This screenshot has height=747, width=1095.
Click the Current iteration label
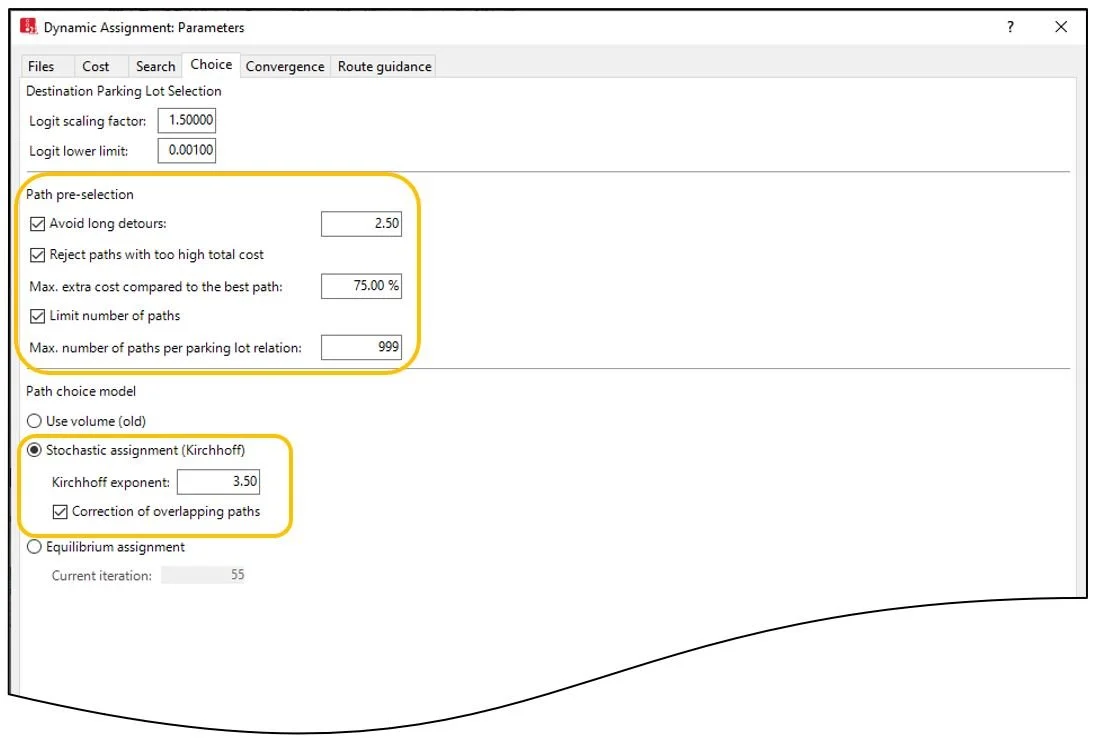click(x=101, y=575)
